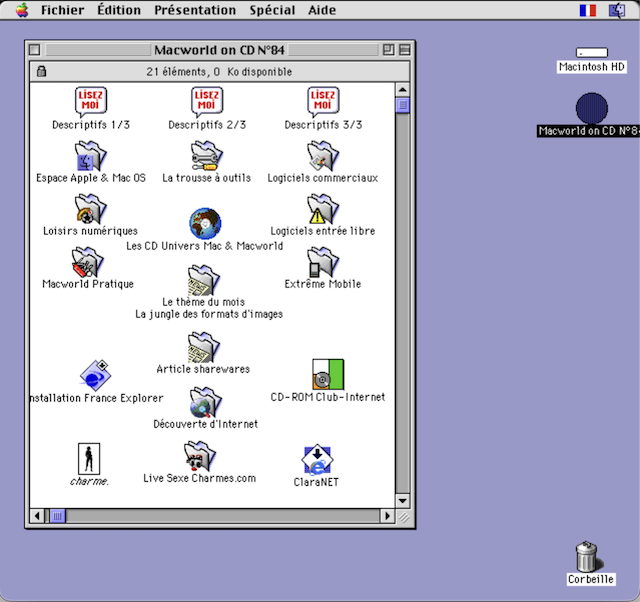Select the Macworld Pratique folder
640x602 pixels.
tap(88, 262)
